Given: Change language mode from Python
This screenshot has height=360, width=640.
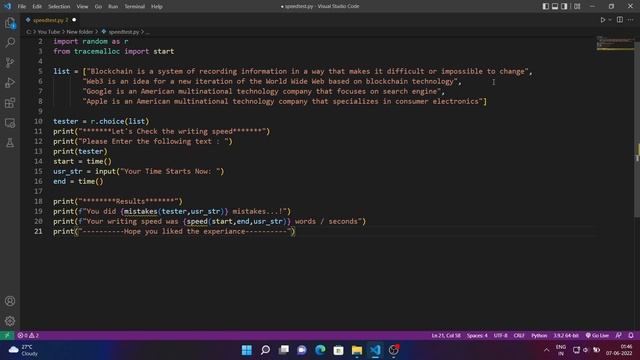Looking at the screenshot, I should coord(539,336).
